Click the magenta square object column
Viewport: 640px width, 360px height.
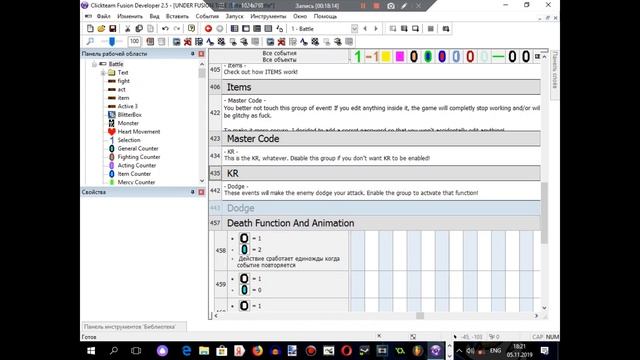tap(400, 56)
